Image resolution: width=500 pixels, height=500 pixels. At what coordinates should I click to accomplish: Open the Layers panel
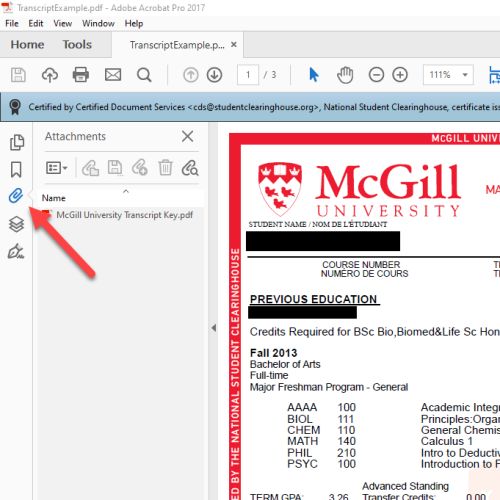16,224
